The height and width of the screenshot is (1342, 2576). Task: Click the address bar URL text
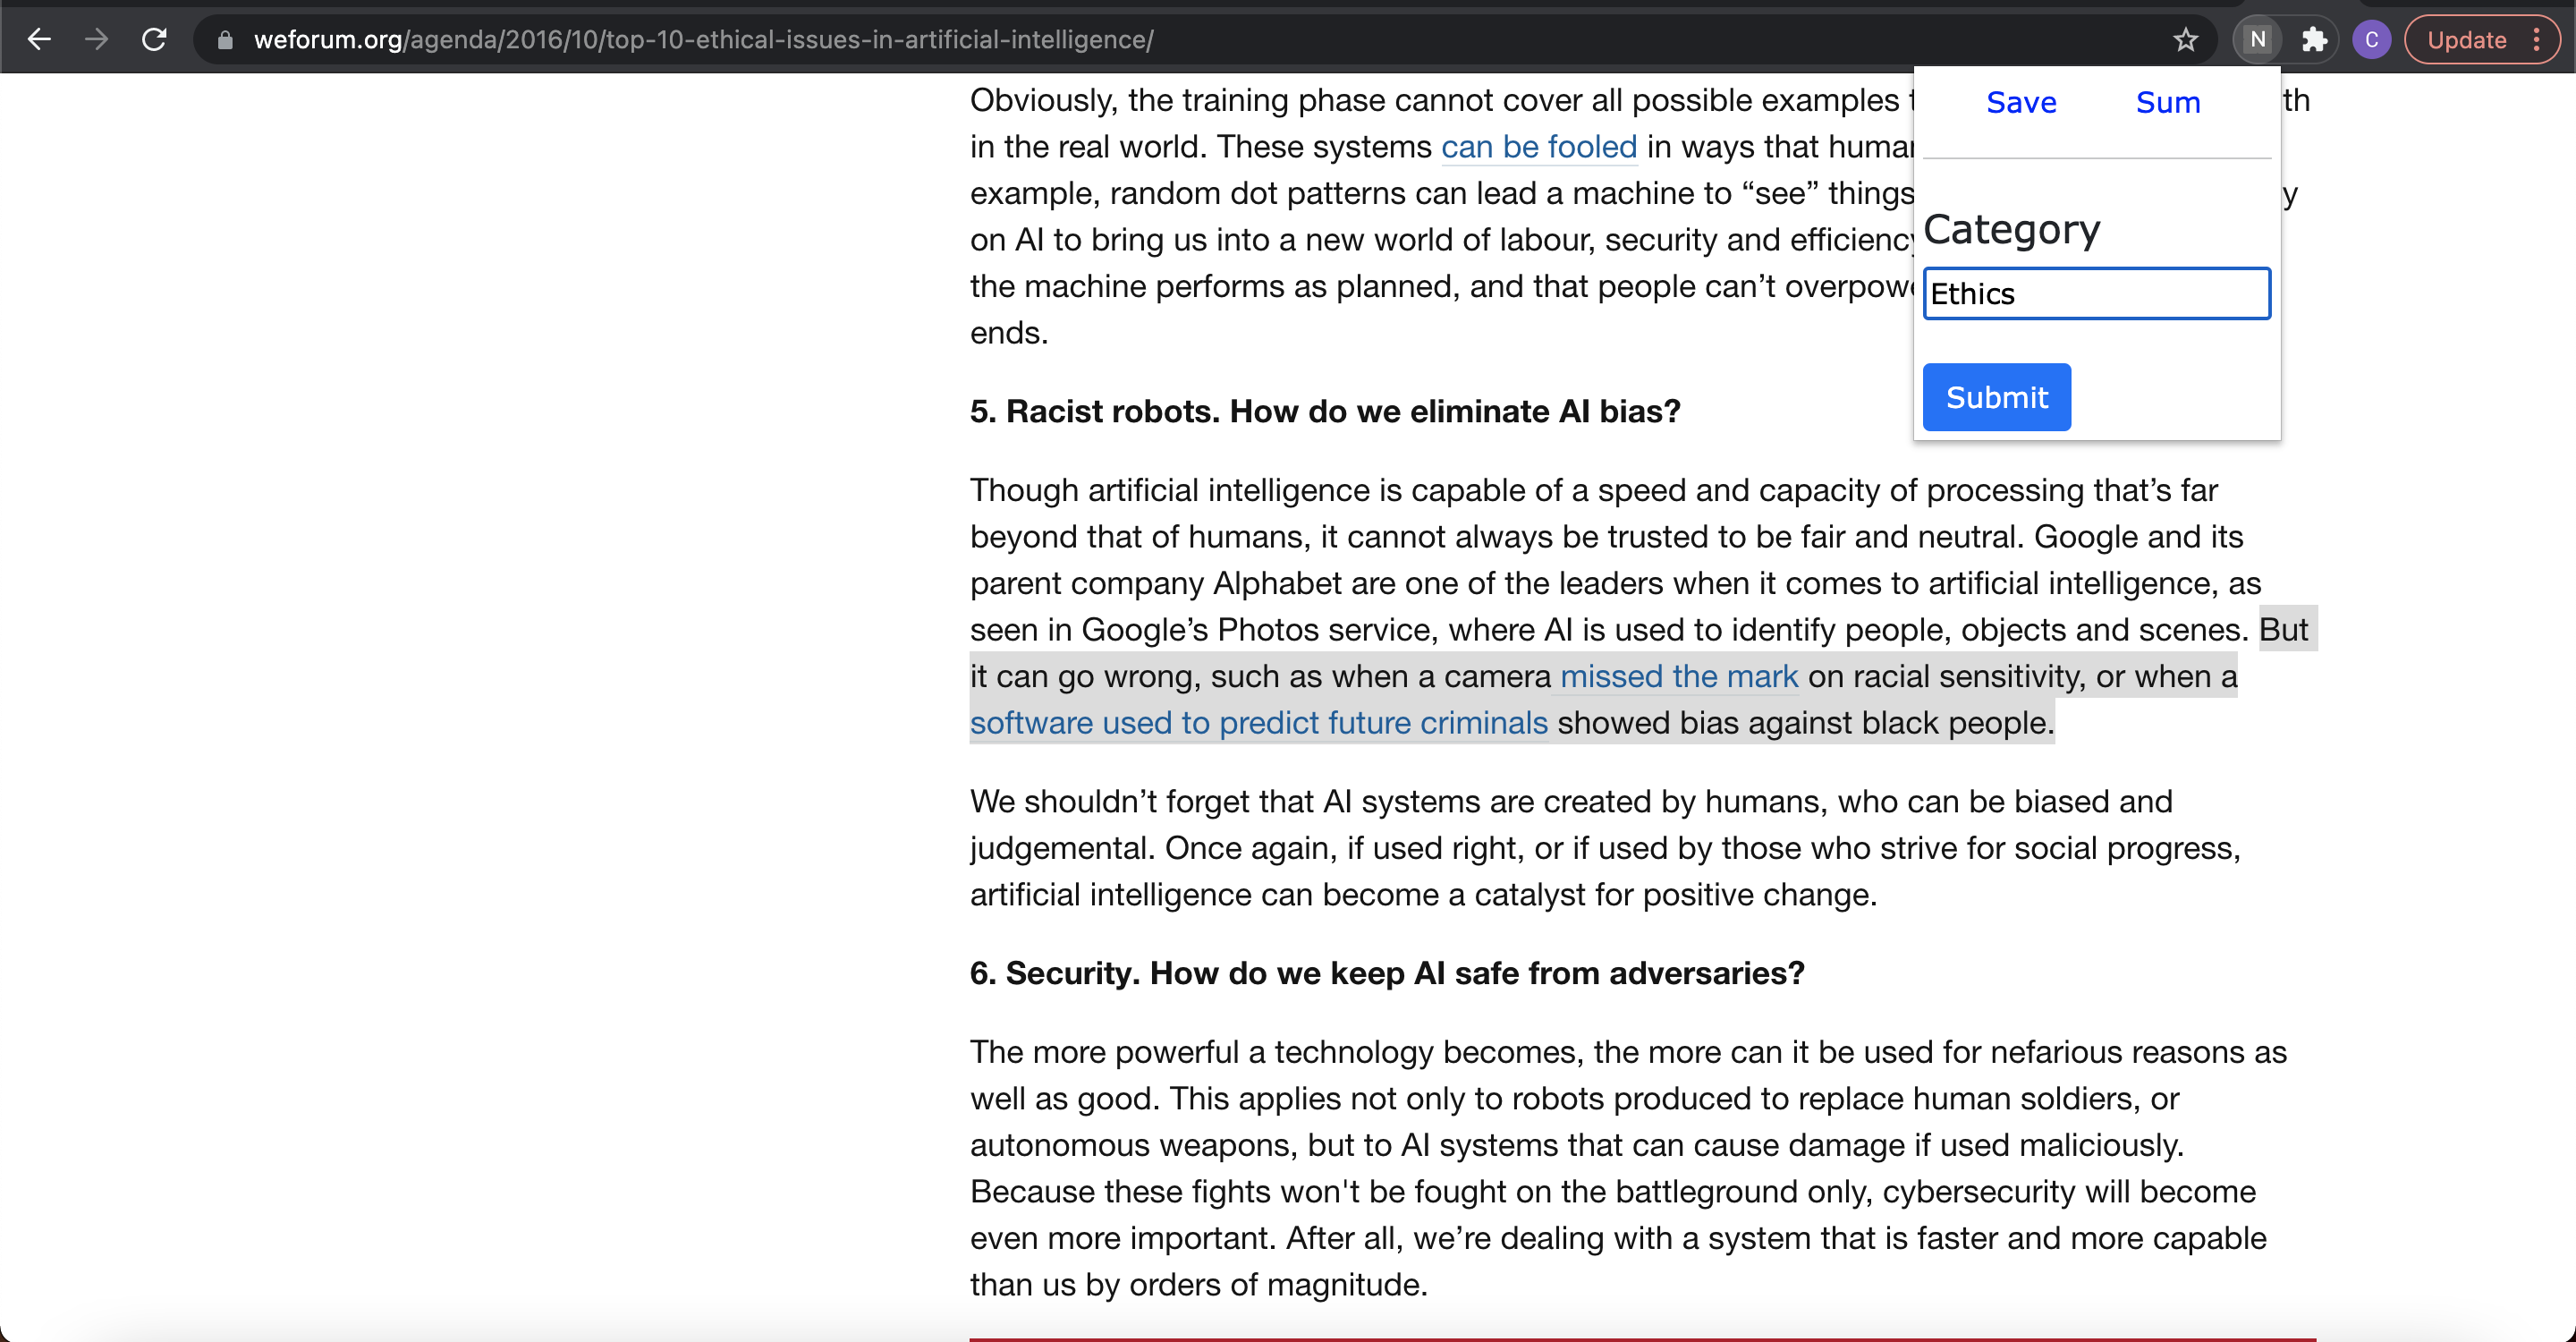[703, 40]
